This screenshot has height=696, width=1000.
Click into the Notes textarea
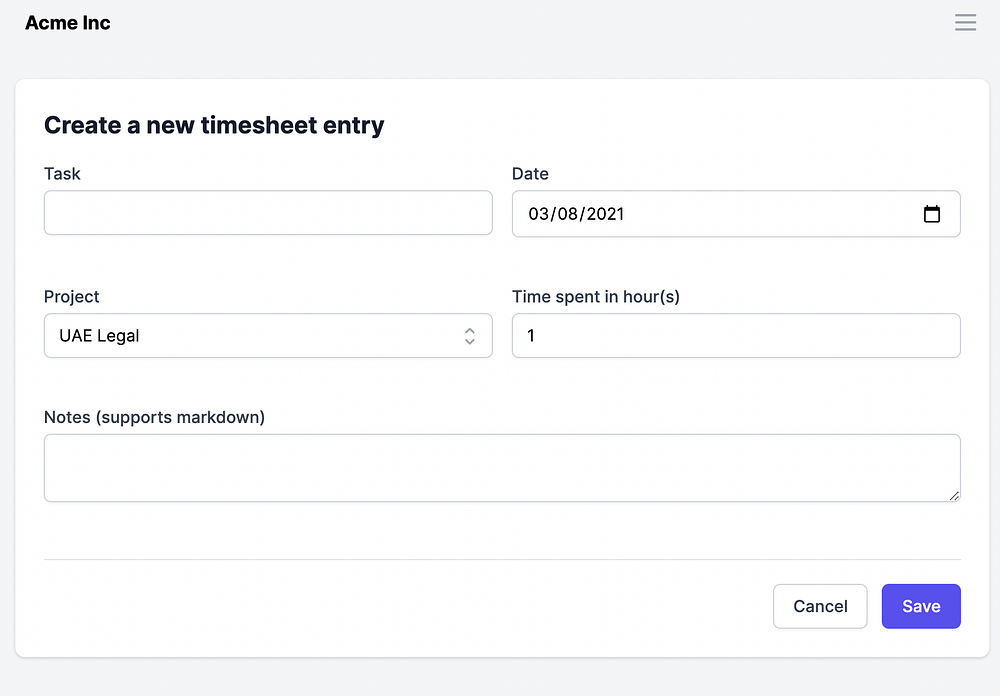[x=502, y=468]
